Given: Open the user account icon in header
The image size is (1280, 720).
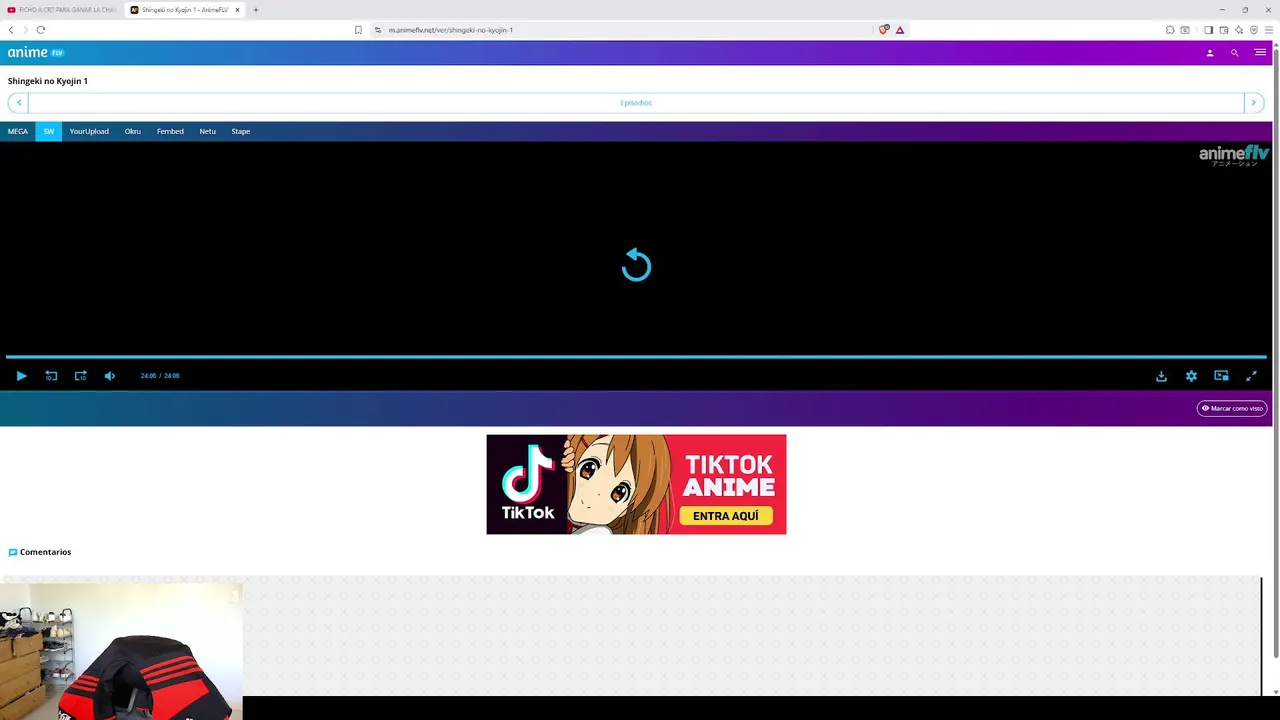Looking at the screenshot, I should (1209, 53).
